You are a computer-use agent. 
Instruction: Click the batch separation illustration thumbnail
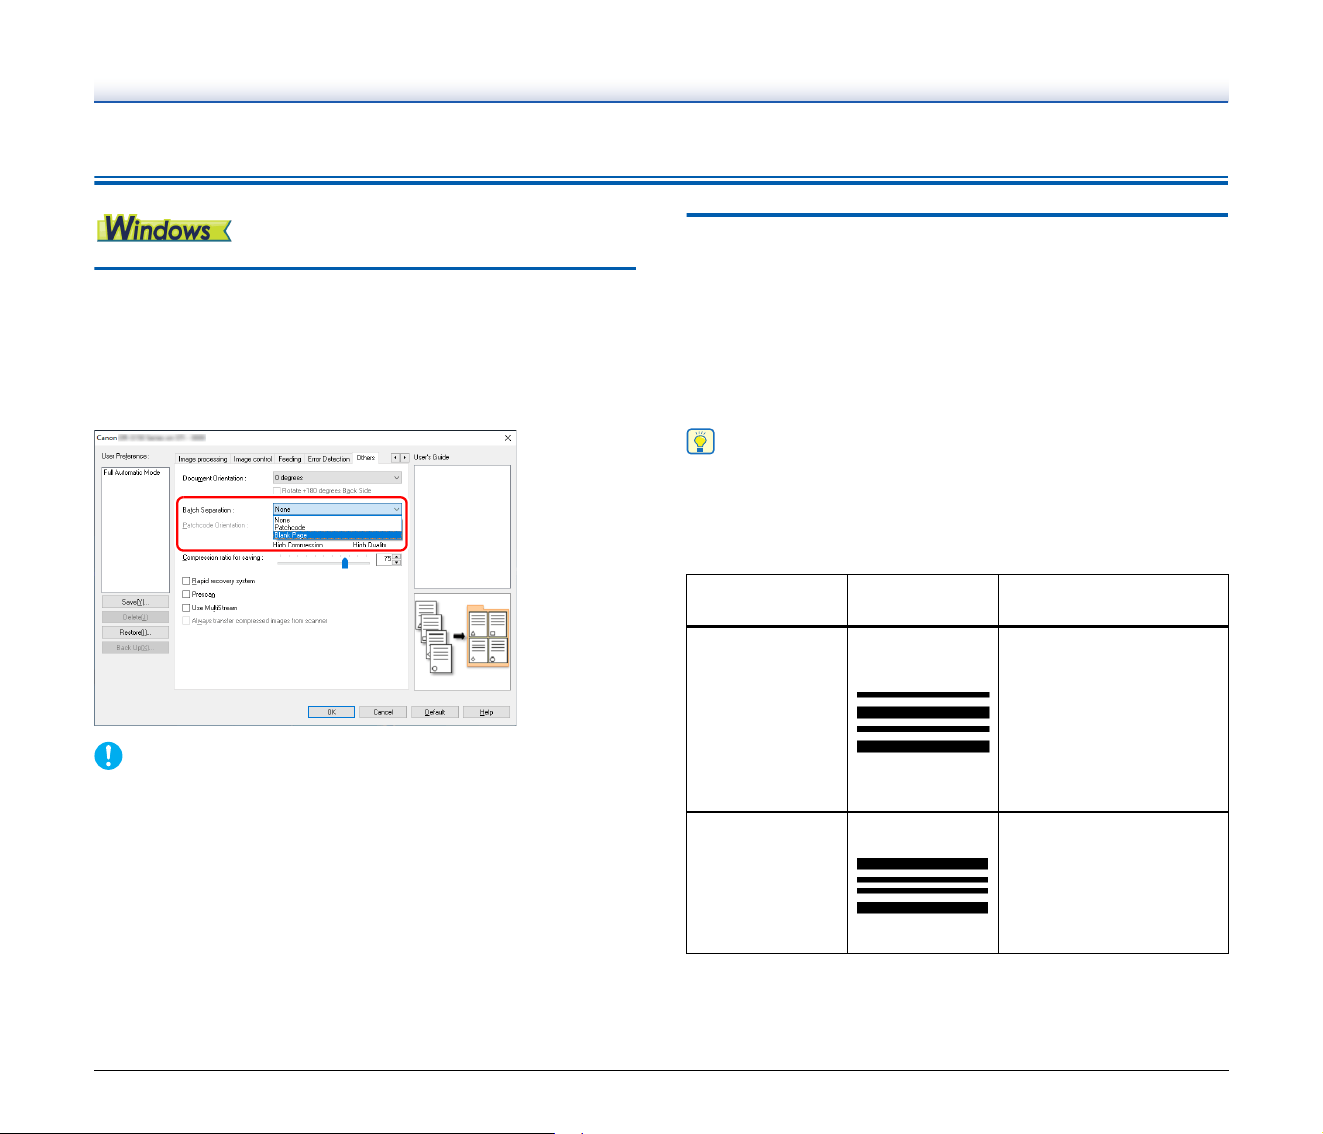462,641
